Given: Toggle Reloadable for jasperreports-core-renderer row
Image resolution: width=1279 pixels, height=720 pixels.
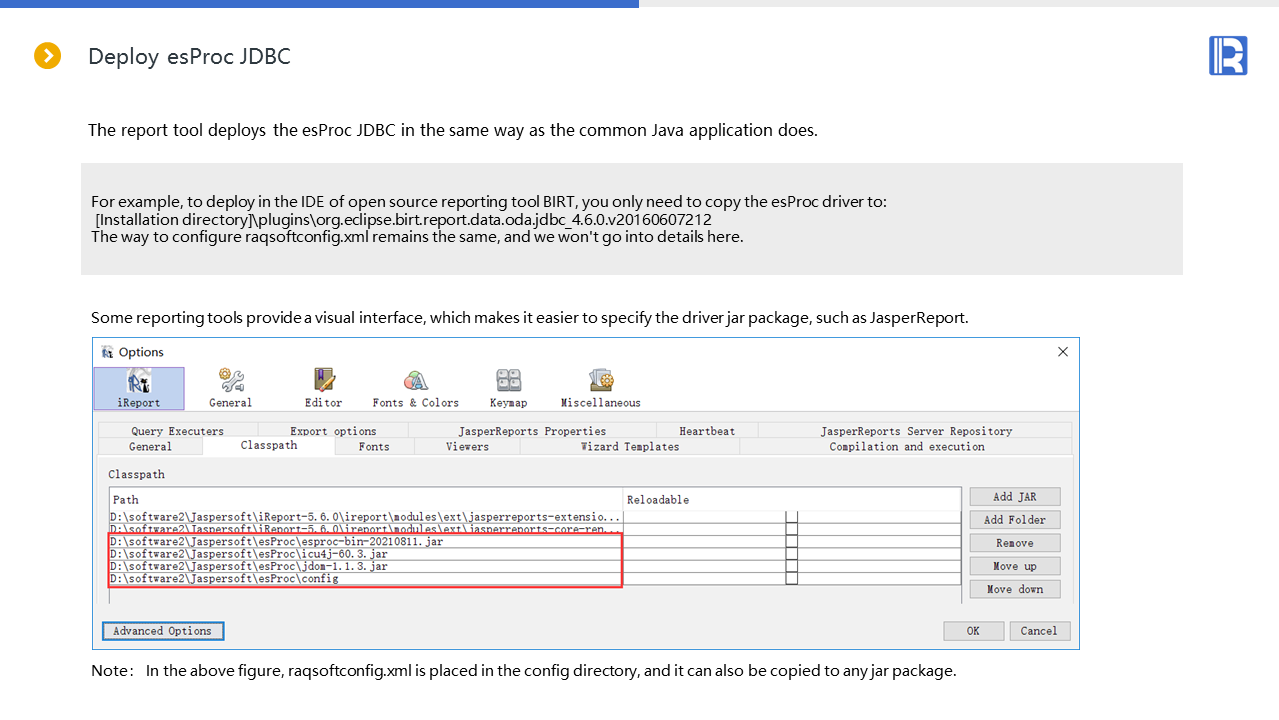Looking at the screenshot, I should point(792,528).
